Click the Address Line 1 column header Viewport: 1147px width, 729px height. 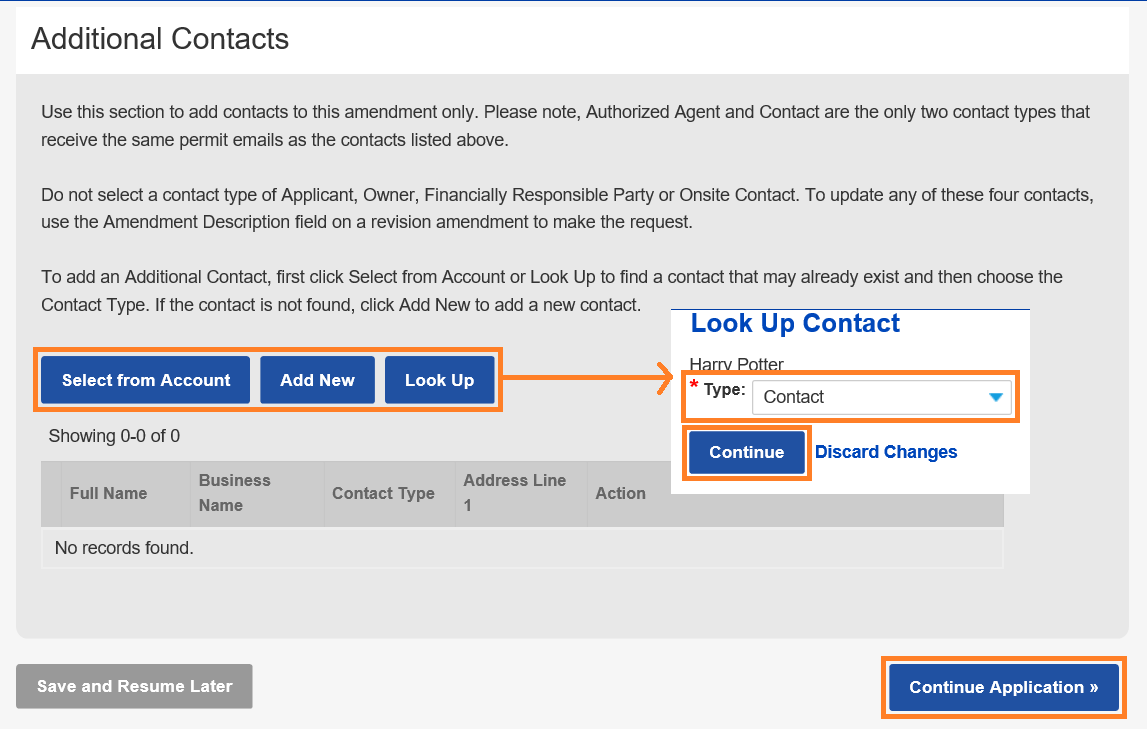(x=514, y=493)
